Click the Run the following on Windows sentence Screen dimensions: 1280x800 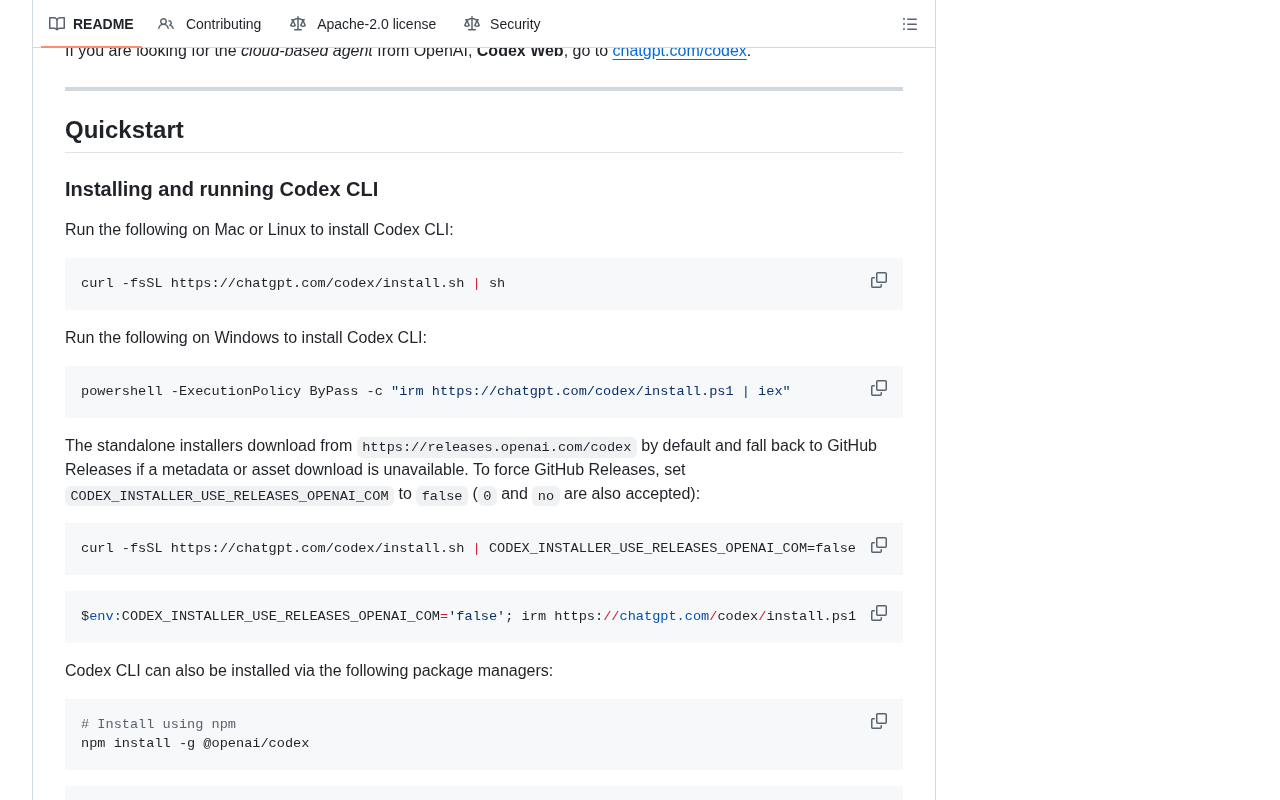(x=246, y=338)
